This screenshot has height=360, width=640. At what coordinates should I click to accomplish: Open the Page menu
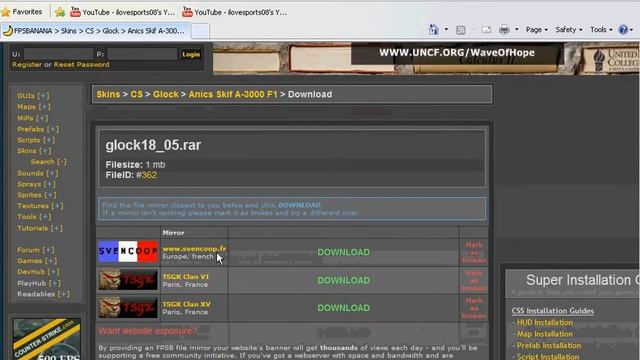click(536, 30)
